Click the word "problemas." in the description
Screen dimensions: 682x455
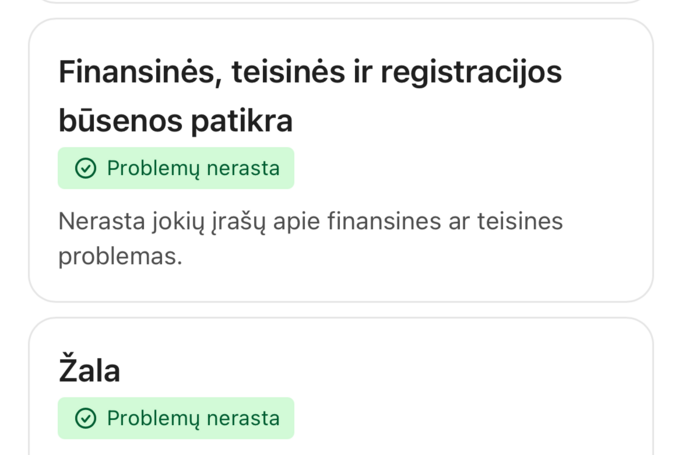(x=120, y=255)
